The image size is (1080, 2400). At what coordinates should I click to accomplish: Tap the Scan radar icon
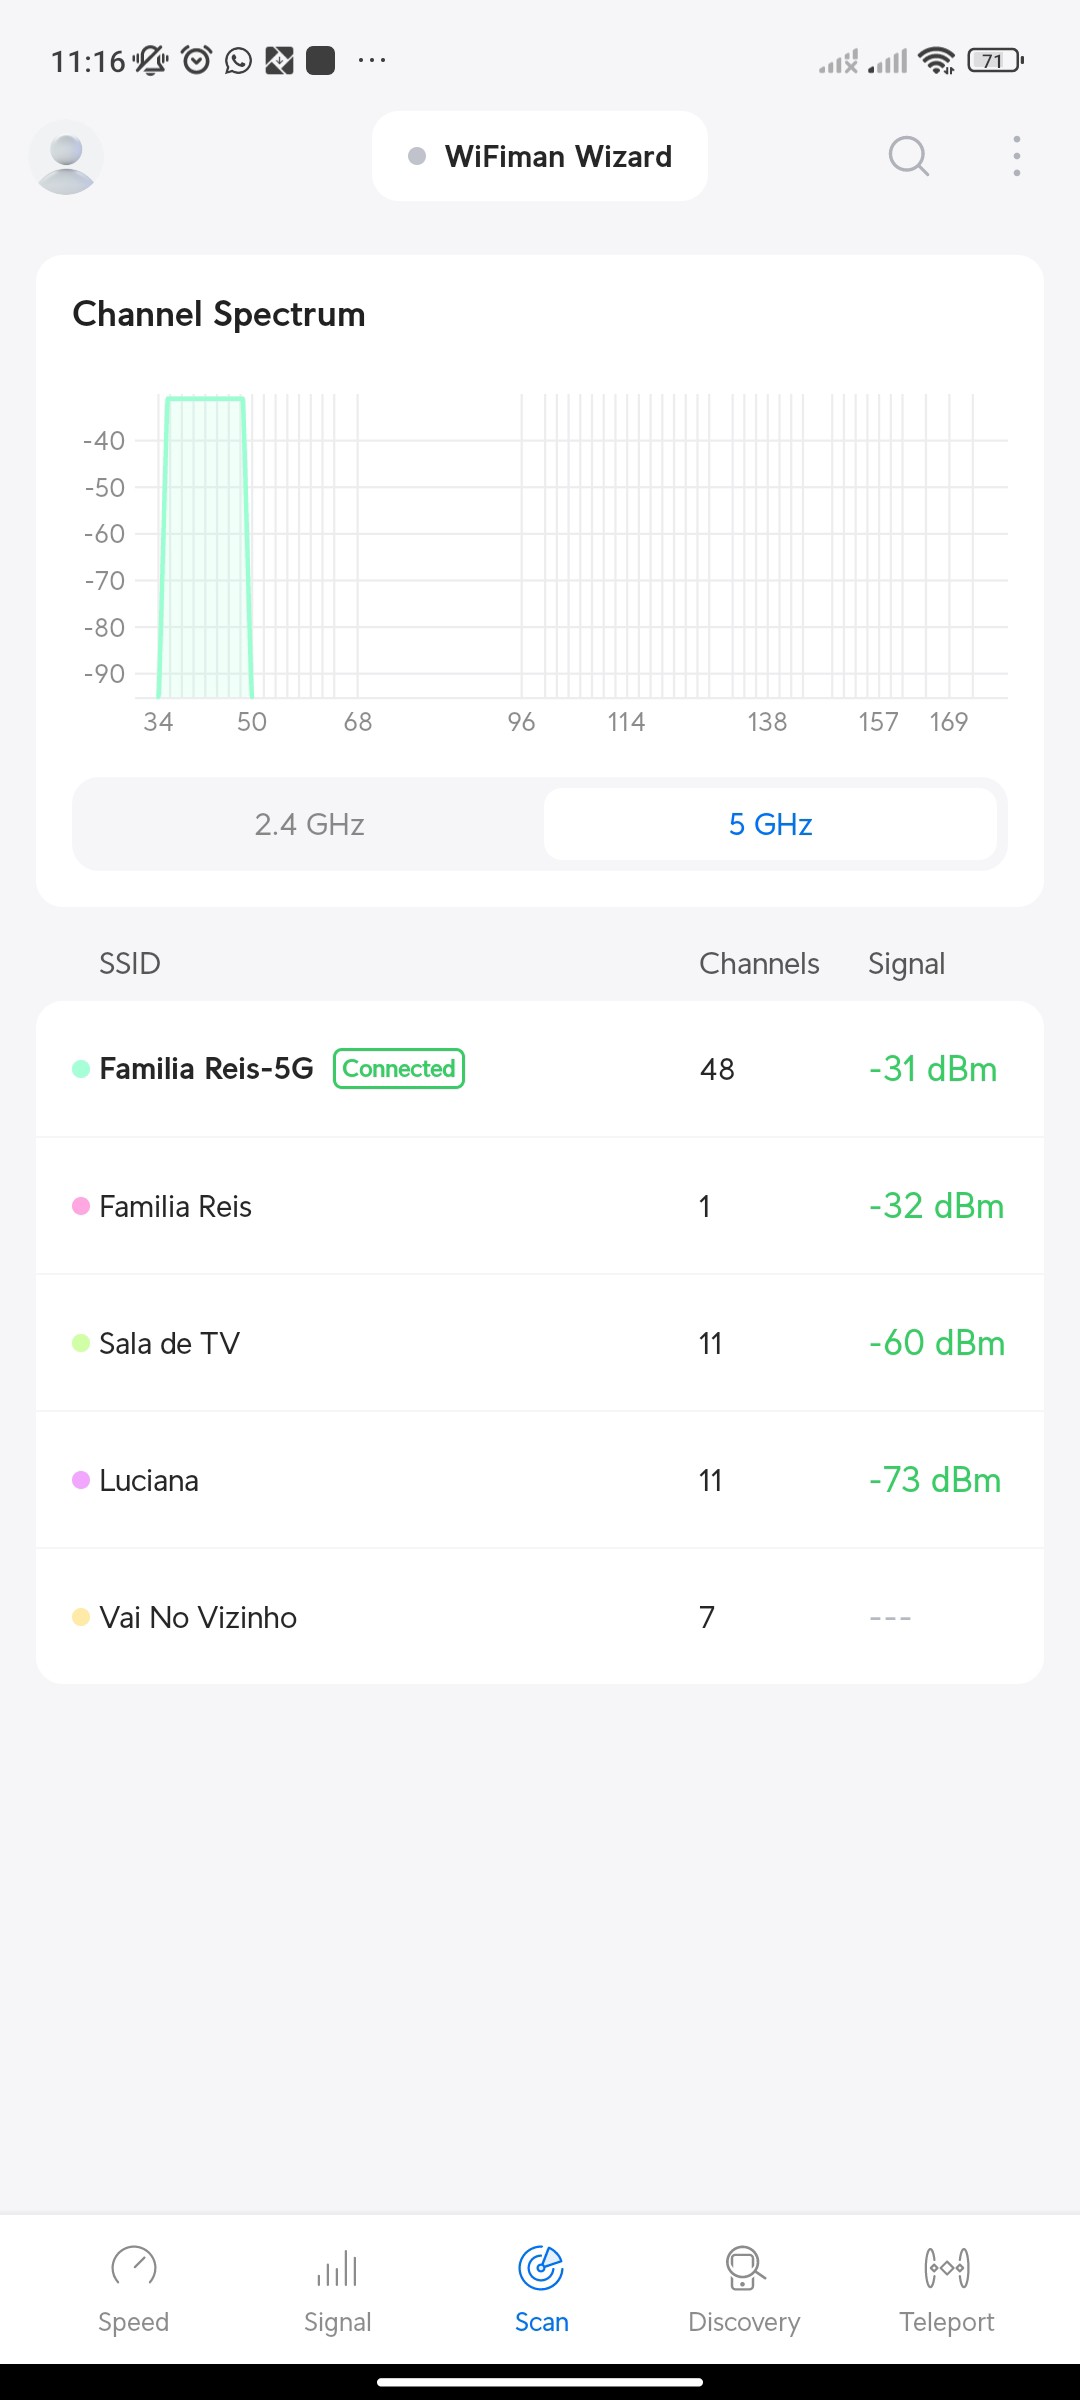tap(541, 2267)
